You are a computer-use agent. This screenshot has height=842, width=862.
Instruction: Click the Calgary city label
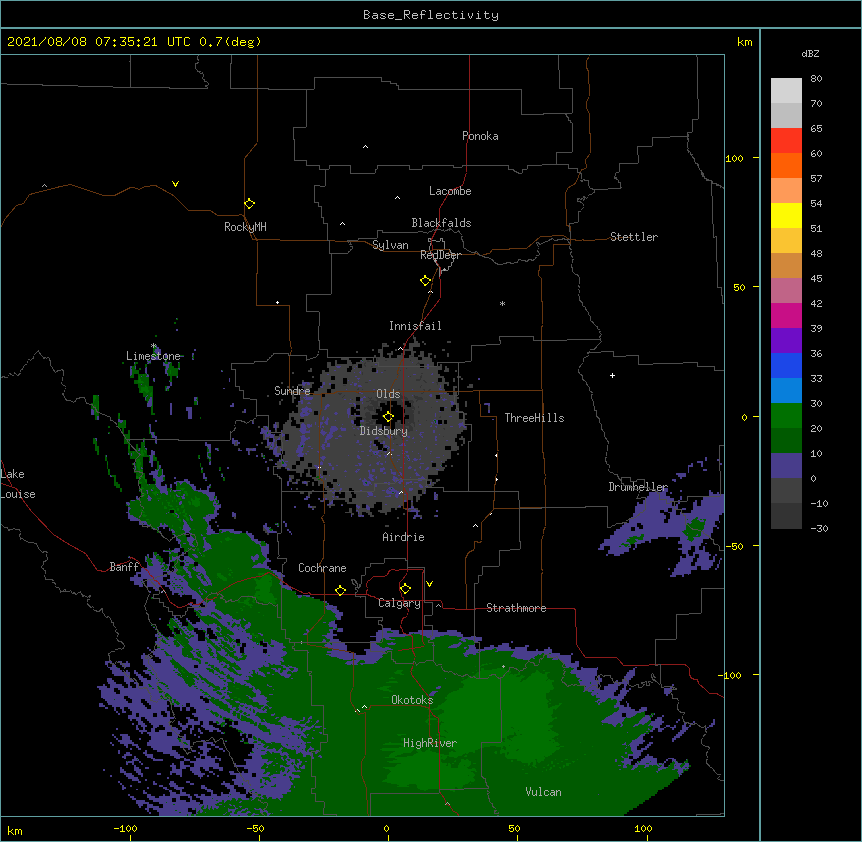[x=400, y=603]
